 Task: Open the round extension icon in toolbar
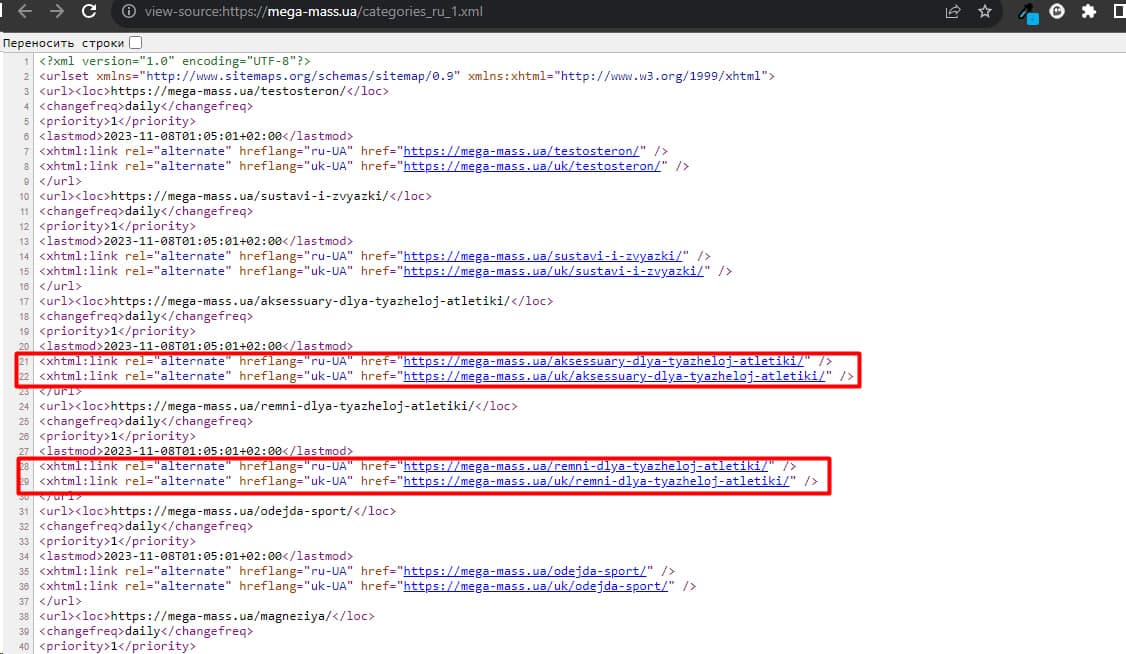(1057, 11)
